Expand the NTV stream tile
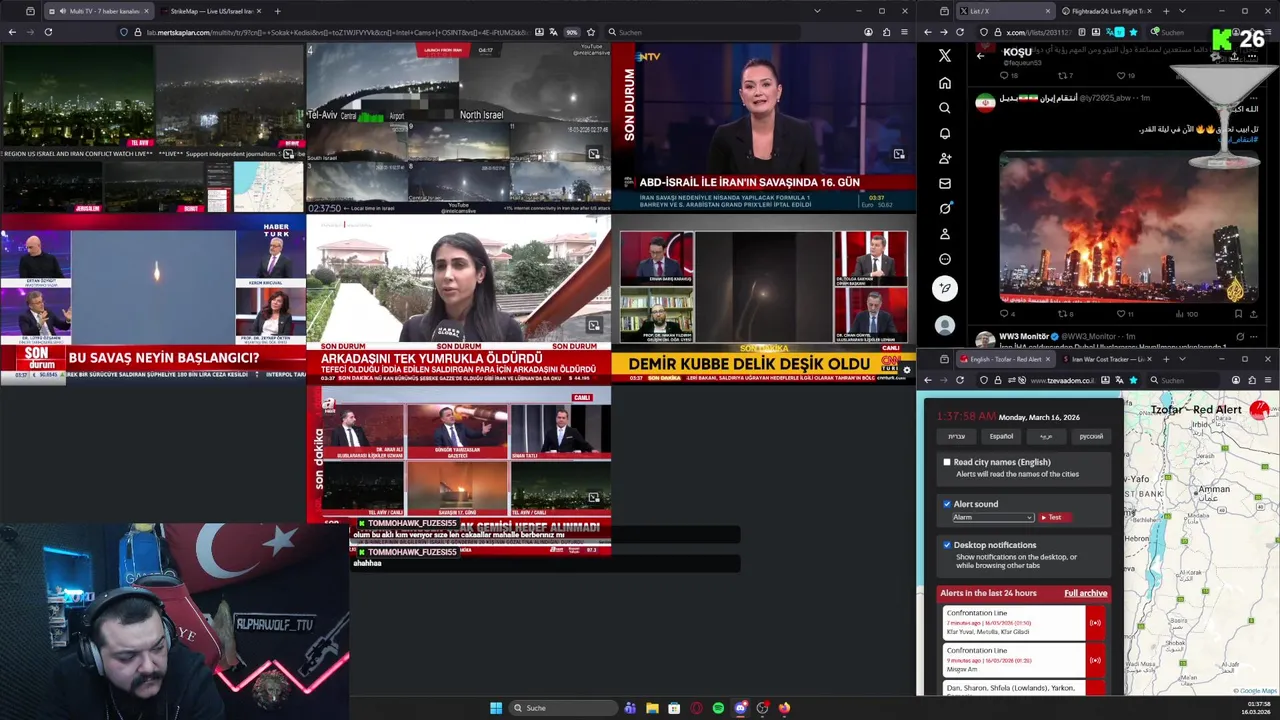This screenshot has width=1280, height=720. (899, 154)
